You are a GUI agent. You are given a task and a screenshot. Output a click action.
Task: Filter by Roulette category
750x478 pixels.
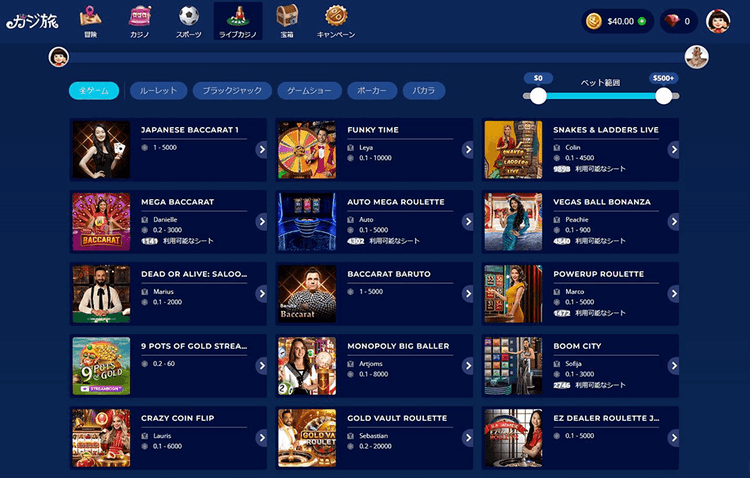[158, 90]
